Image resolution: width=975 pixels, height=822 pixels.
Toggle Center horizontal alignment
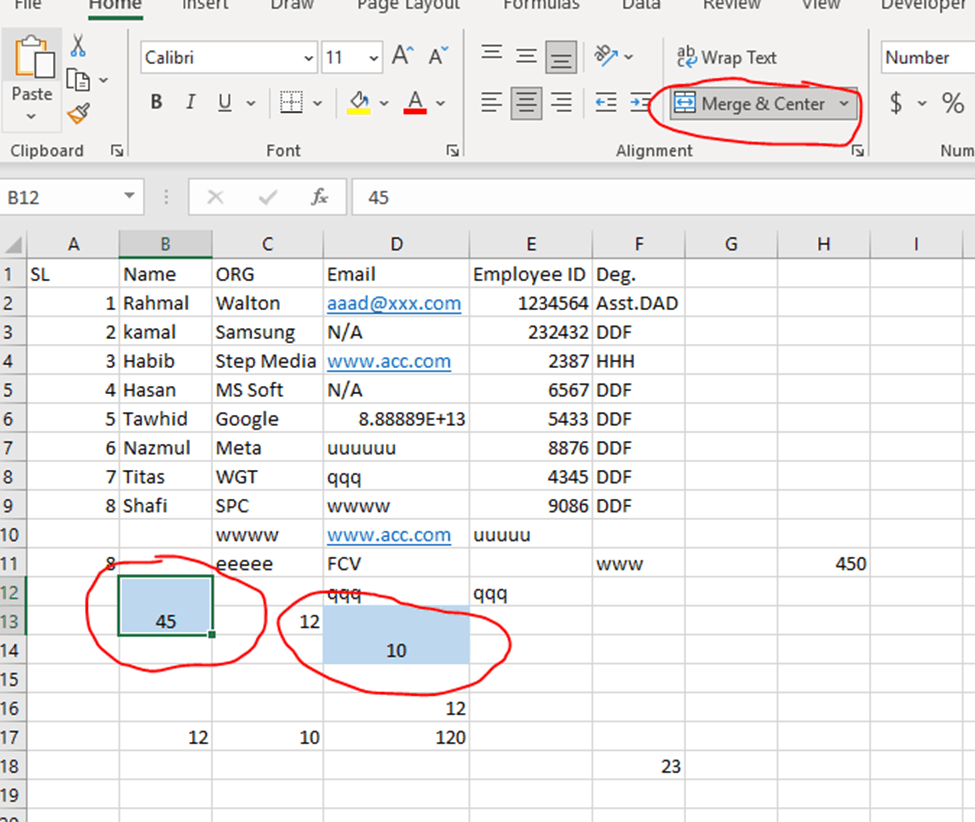tap(527, 103)
